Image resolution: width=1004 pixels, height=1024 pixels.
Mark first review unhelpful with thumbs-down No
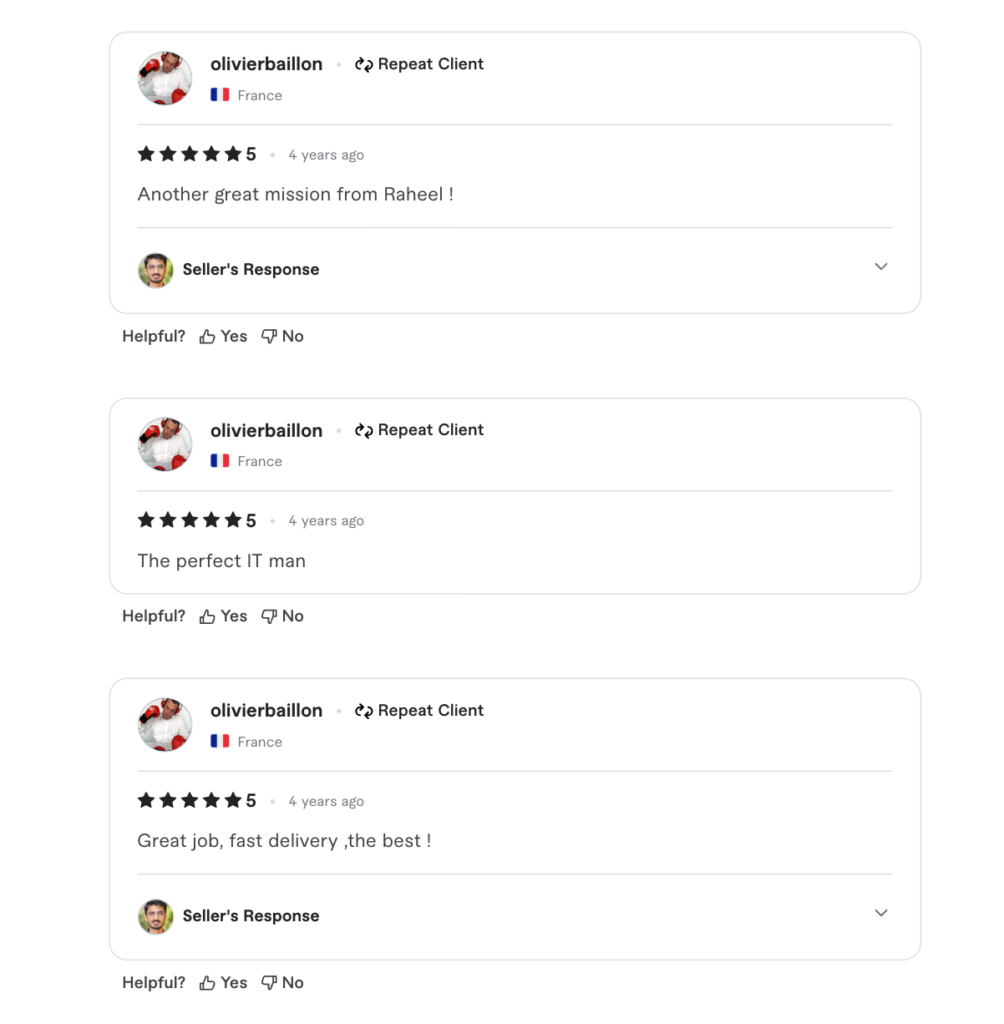click(282, 337)
